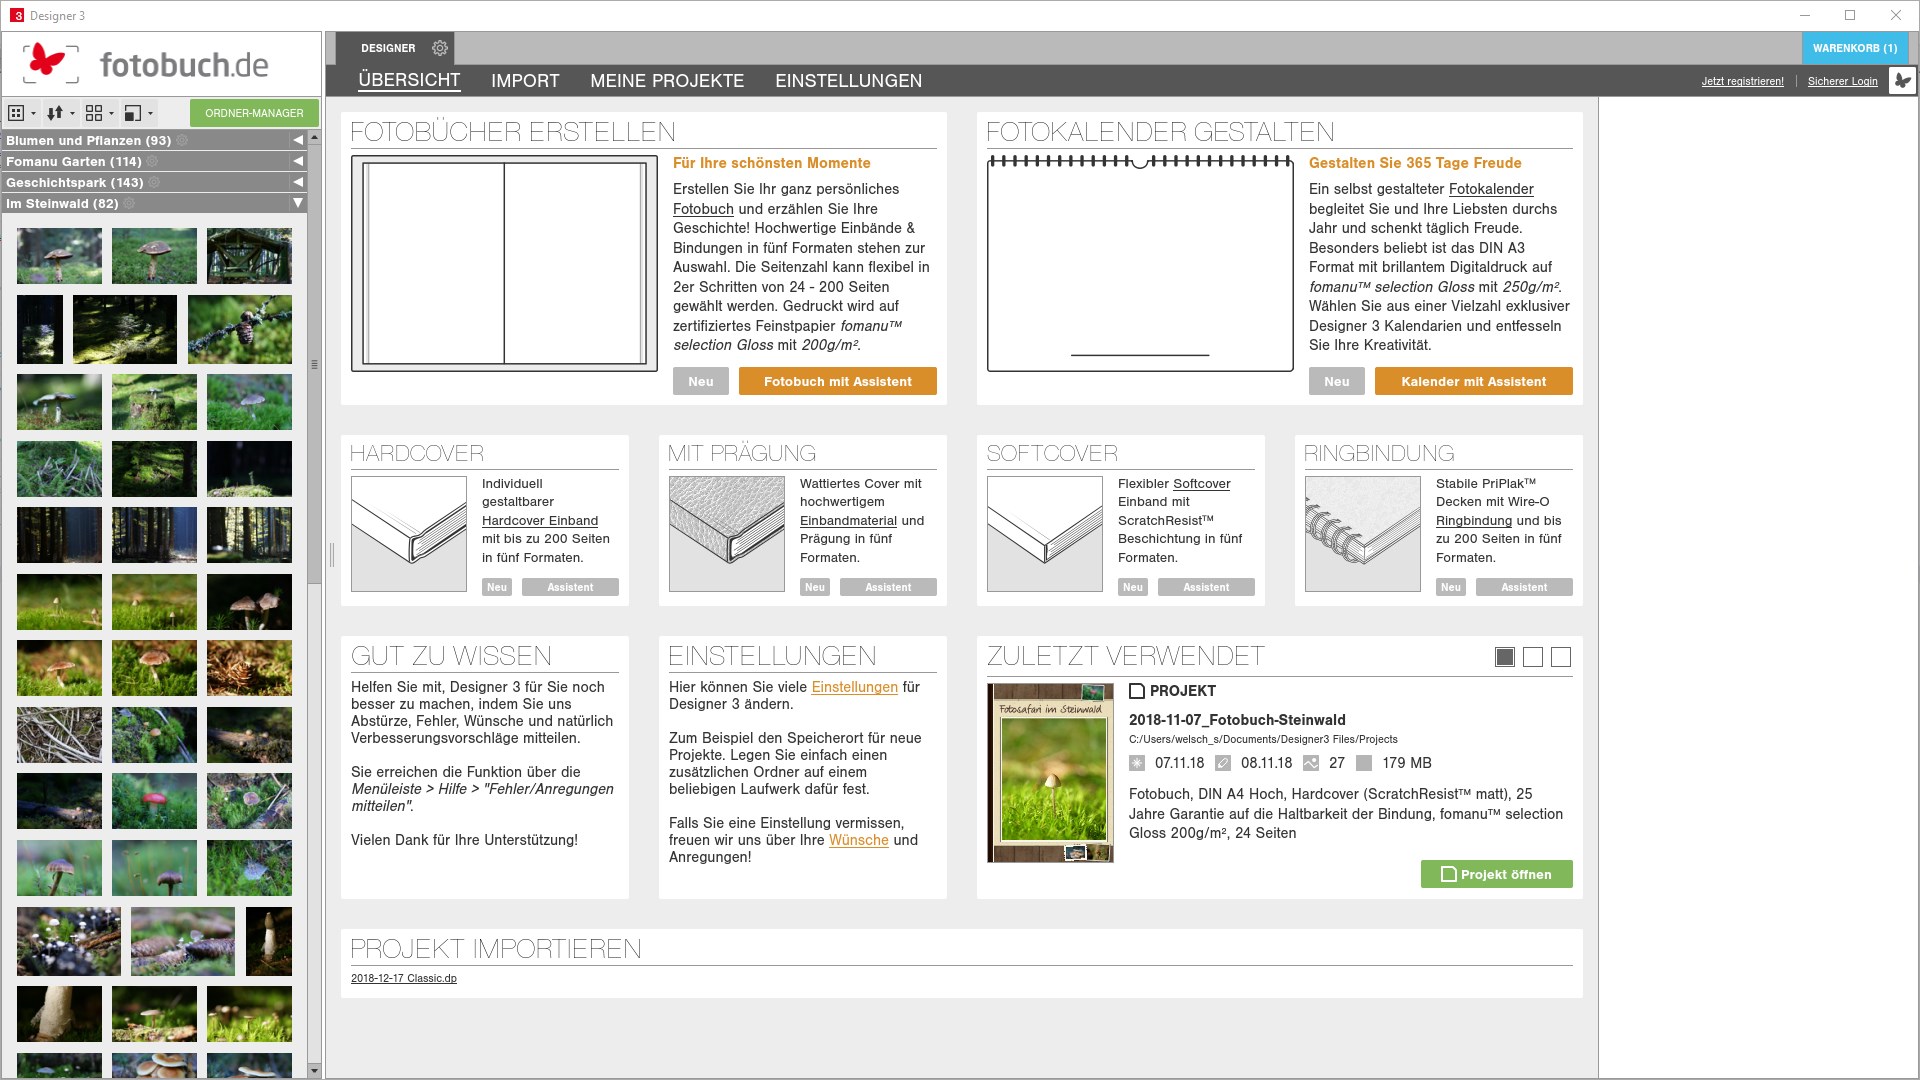
Task: Open the dropdown arrow beside the sort icon
Action: tap(71, 112)
